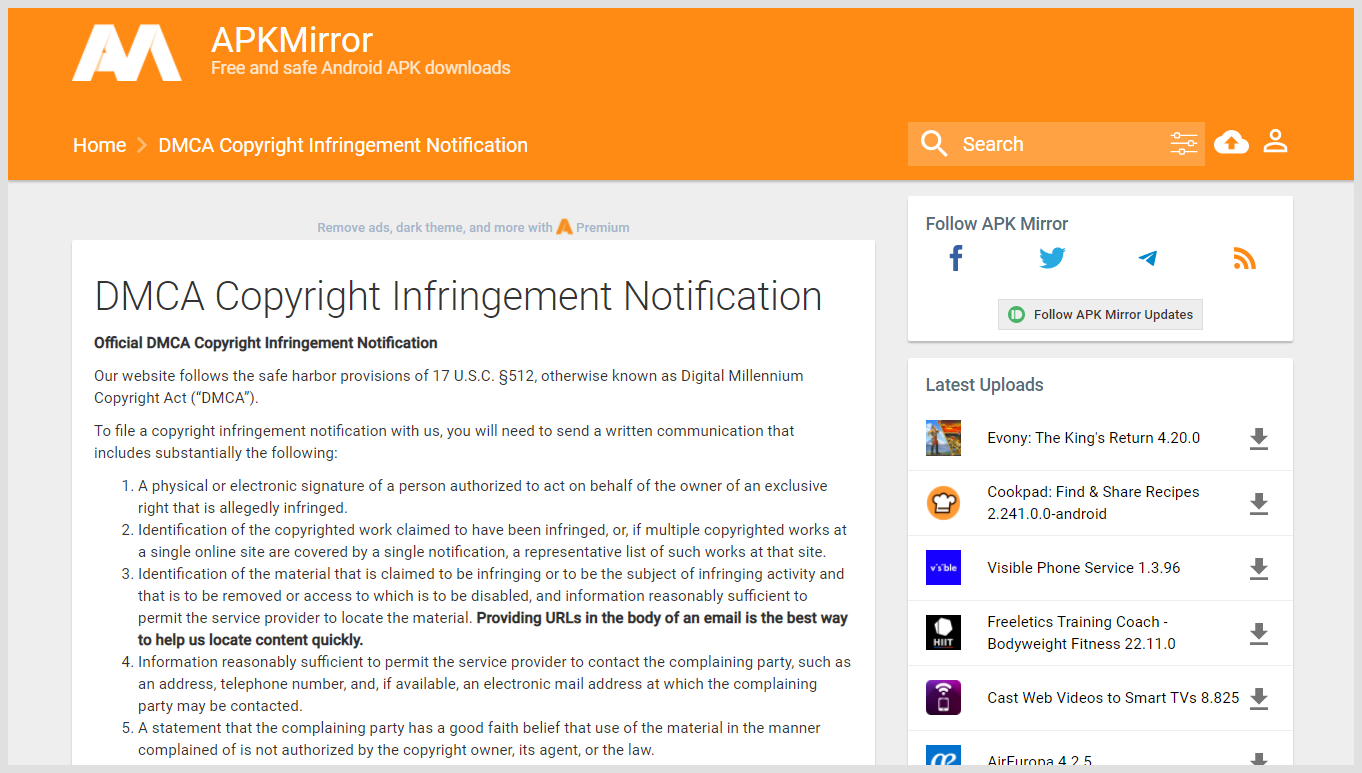This screenshot has width=1362, height=773.
Task: Click the search magnifier icon
Action: point(934,144)
